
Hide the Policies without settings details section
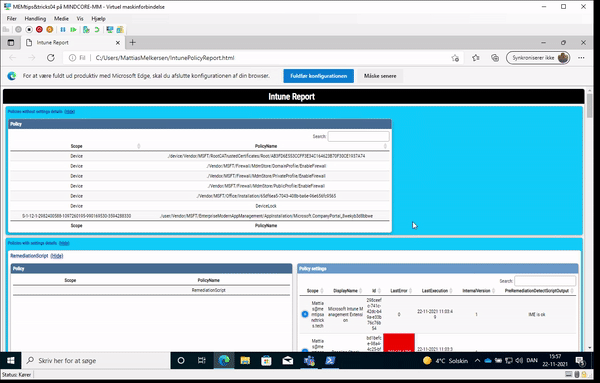click(x=69, y=112)
